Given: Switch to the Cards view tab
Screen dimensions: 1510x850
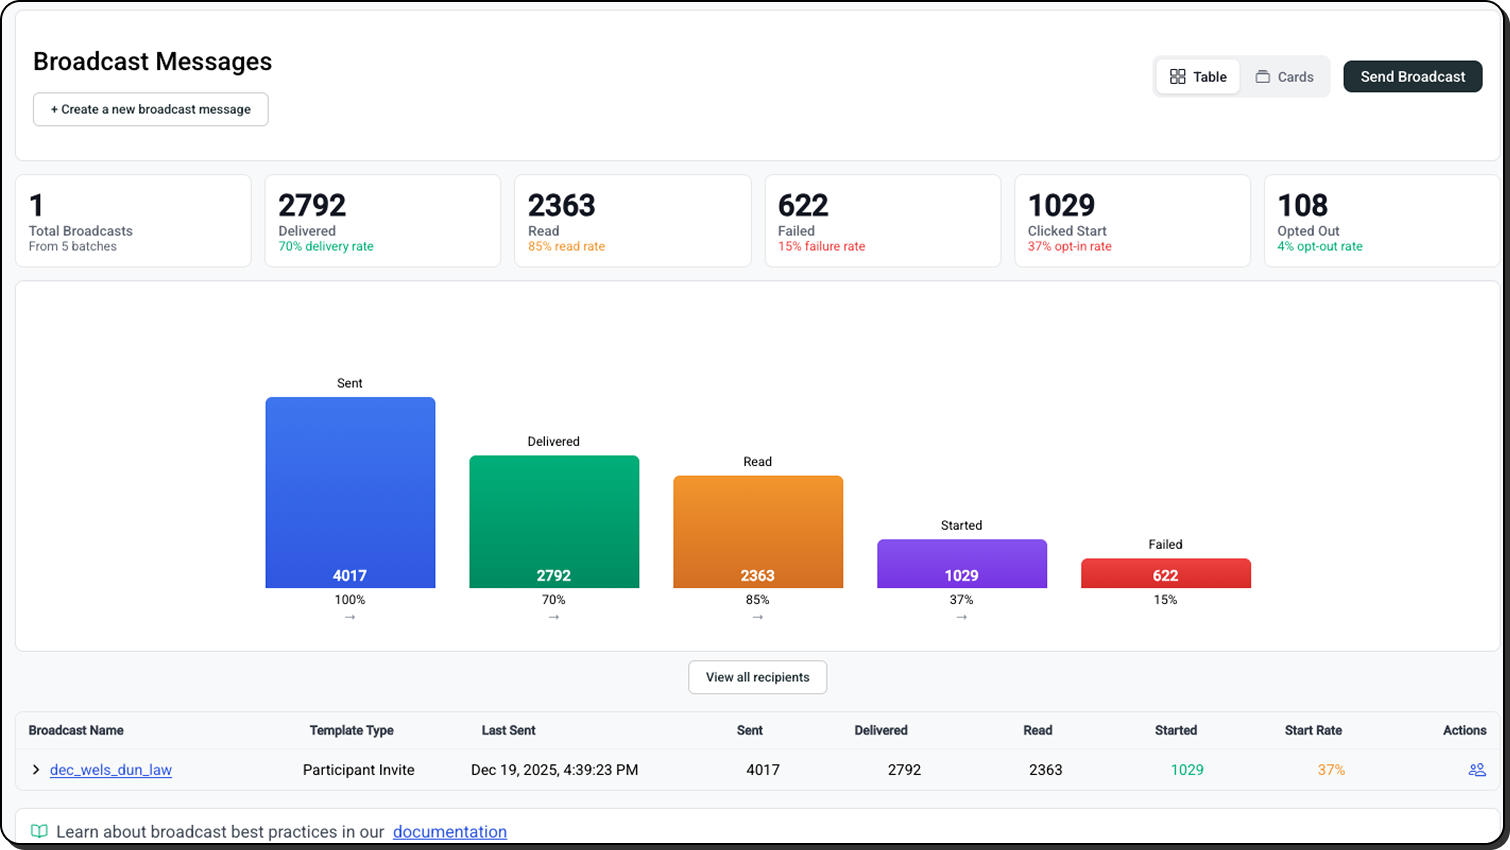Looking at the screenshot, I should pos(1284,77).
